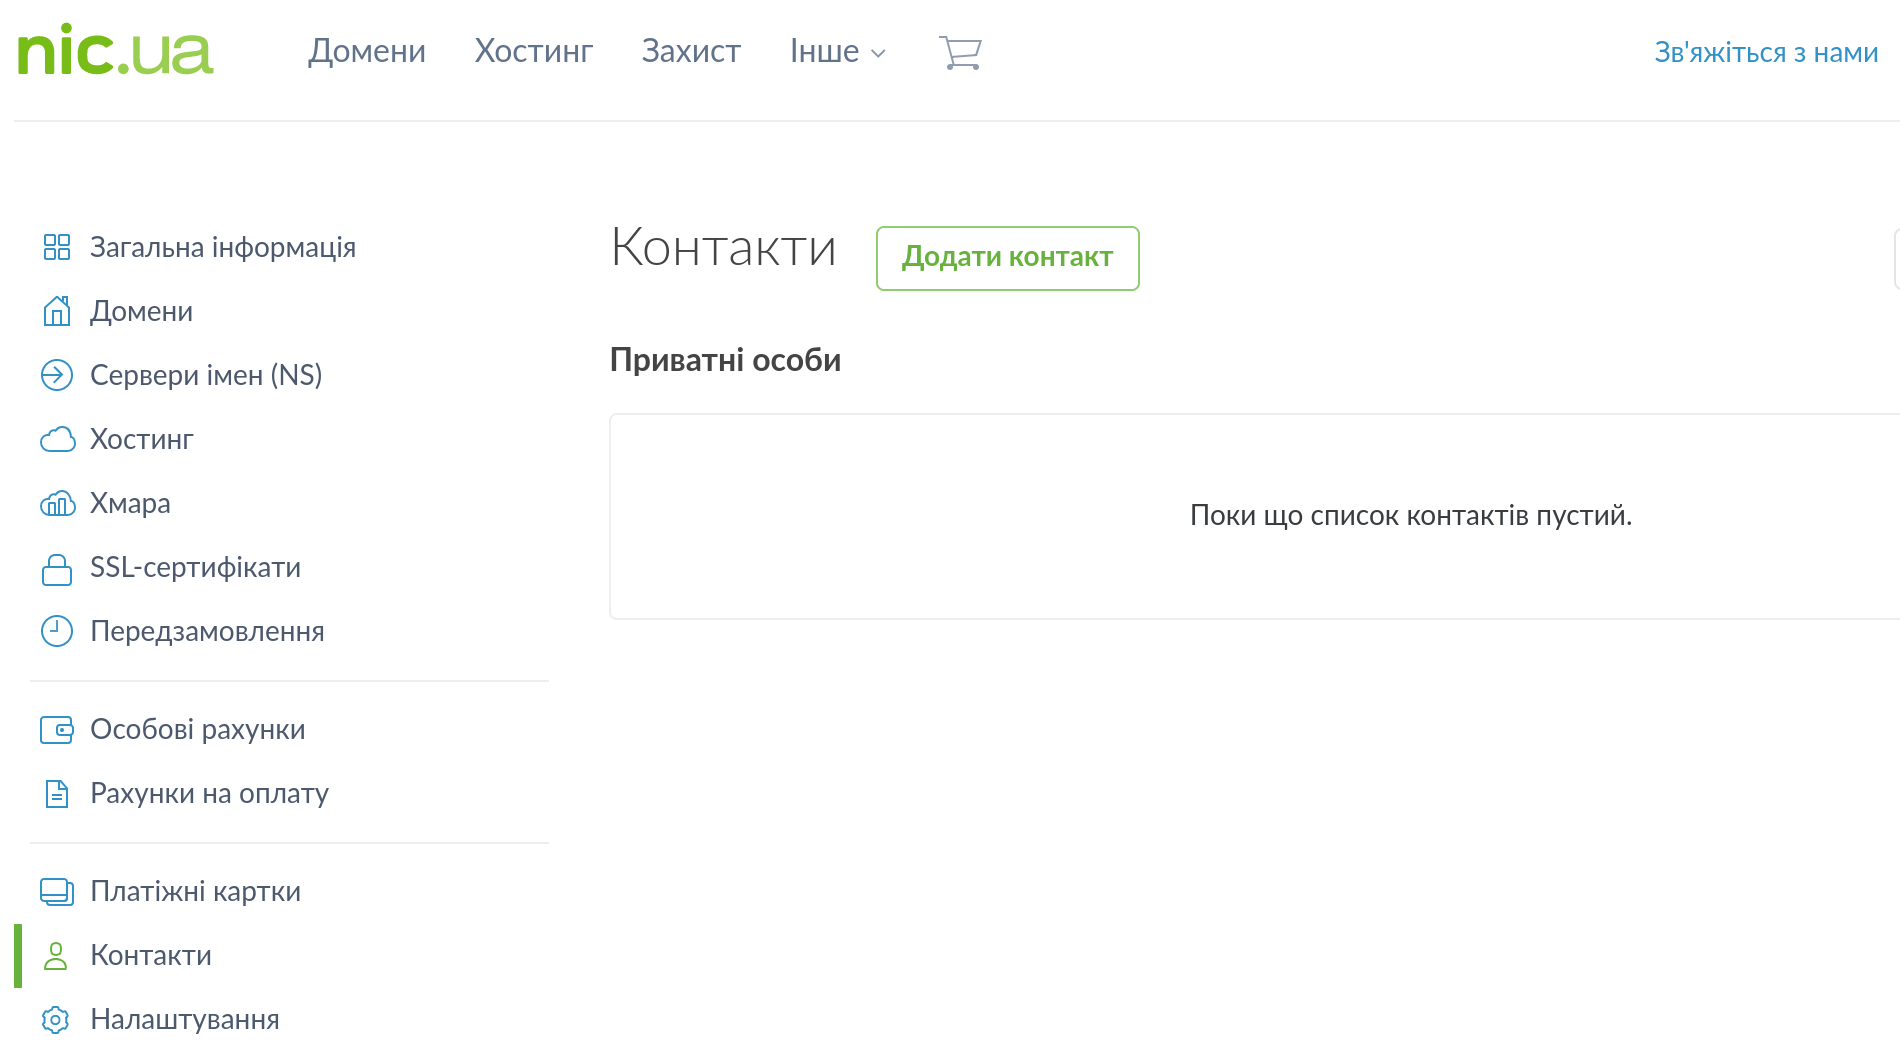Click the cloud icon beside Хостинг

(x=57, y=439)
